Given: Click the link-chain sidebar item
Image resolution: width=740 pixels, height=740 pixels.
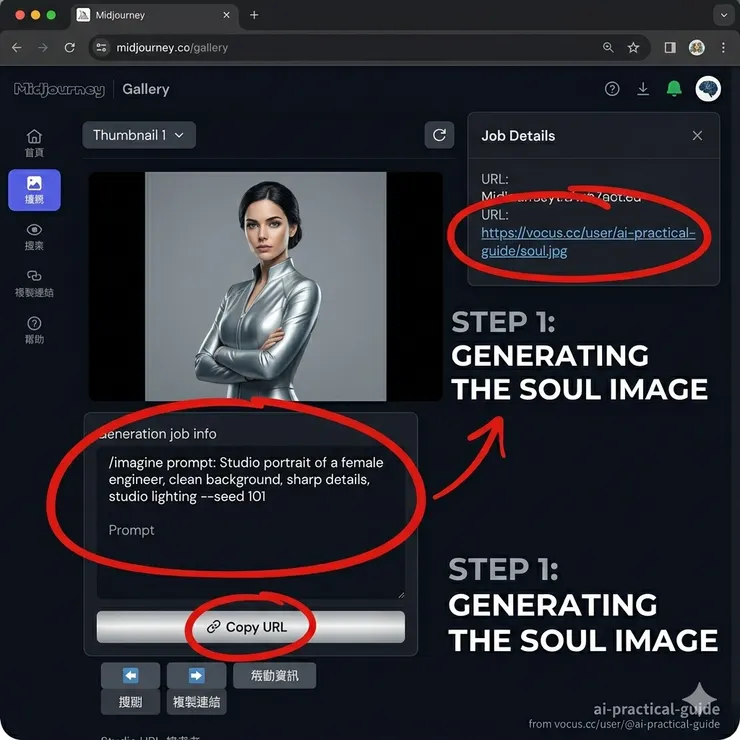Looking at the screenshot, I should click(x=34, y=283).
